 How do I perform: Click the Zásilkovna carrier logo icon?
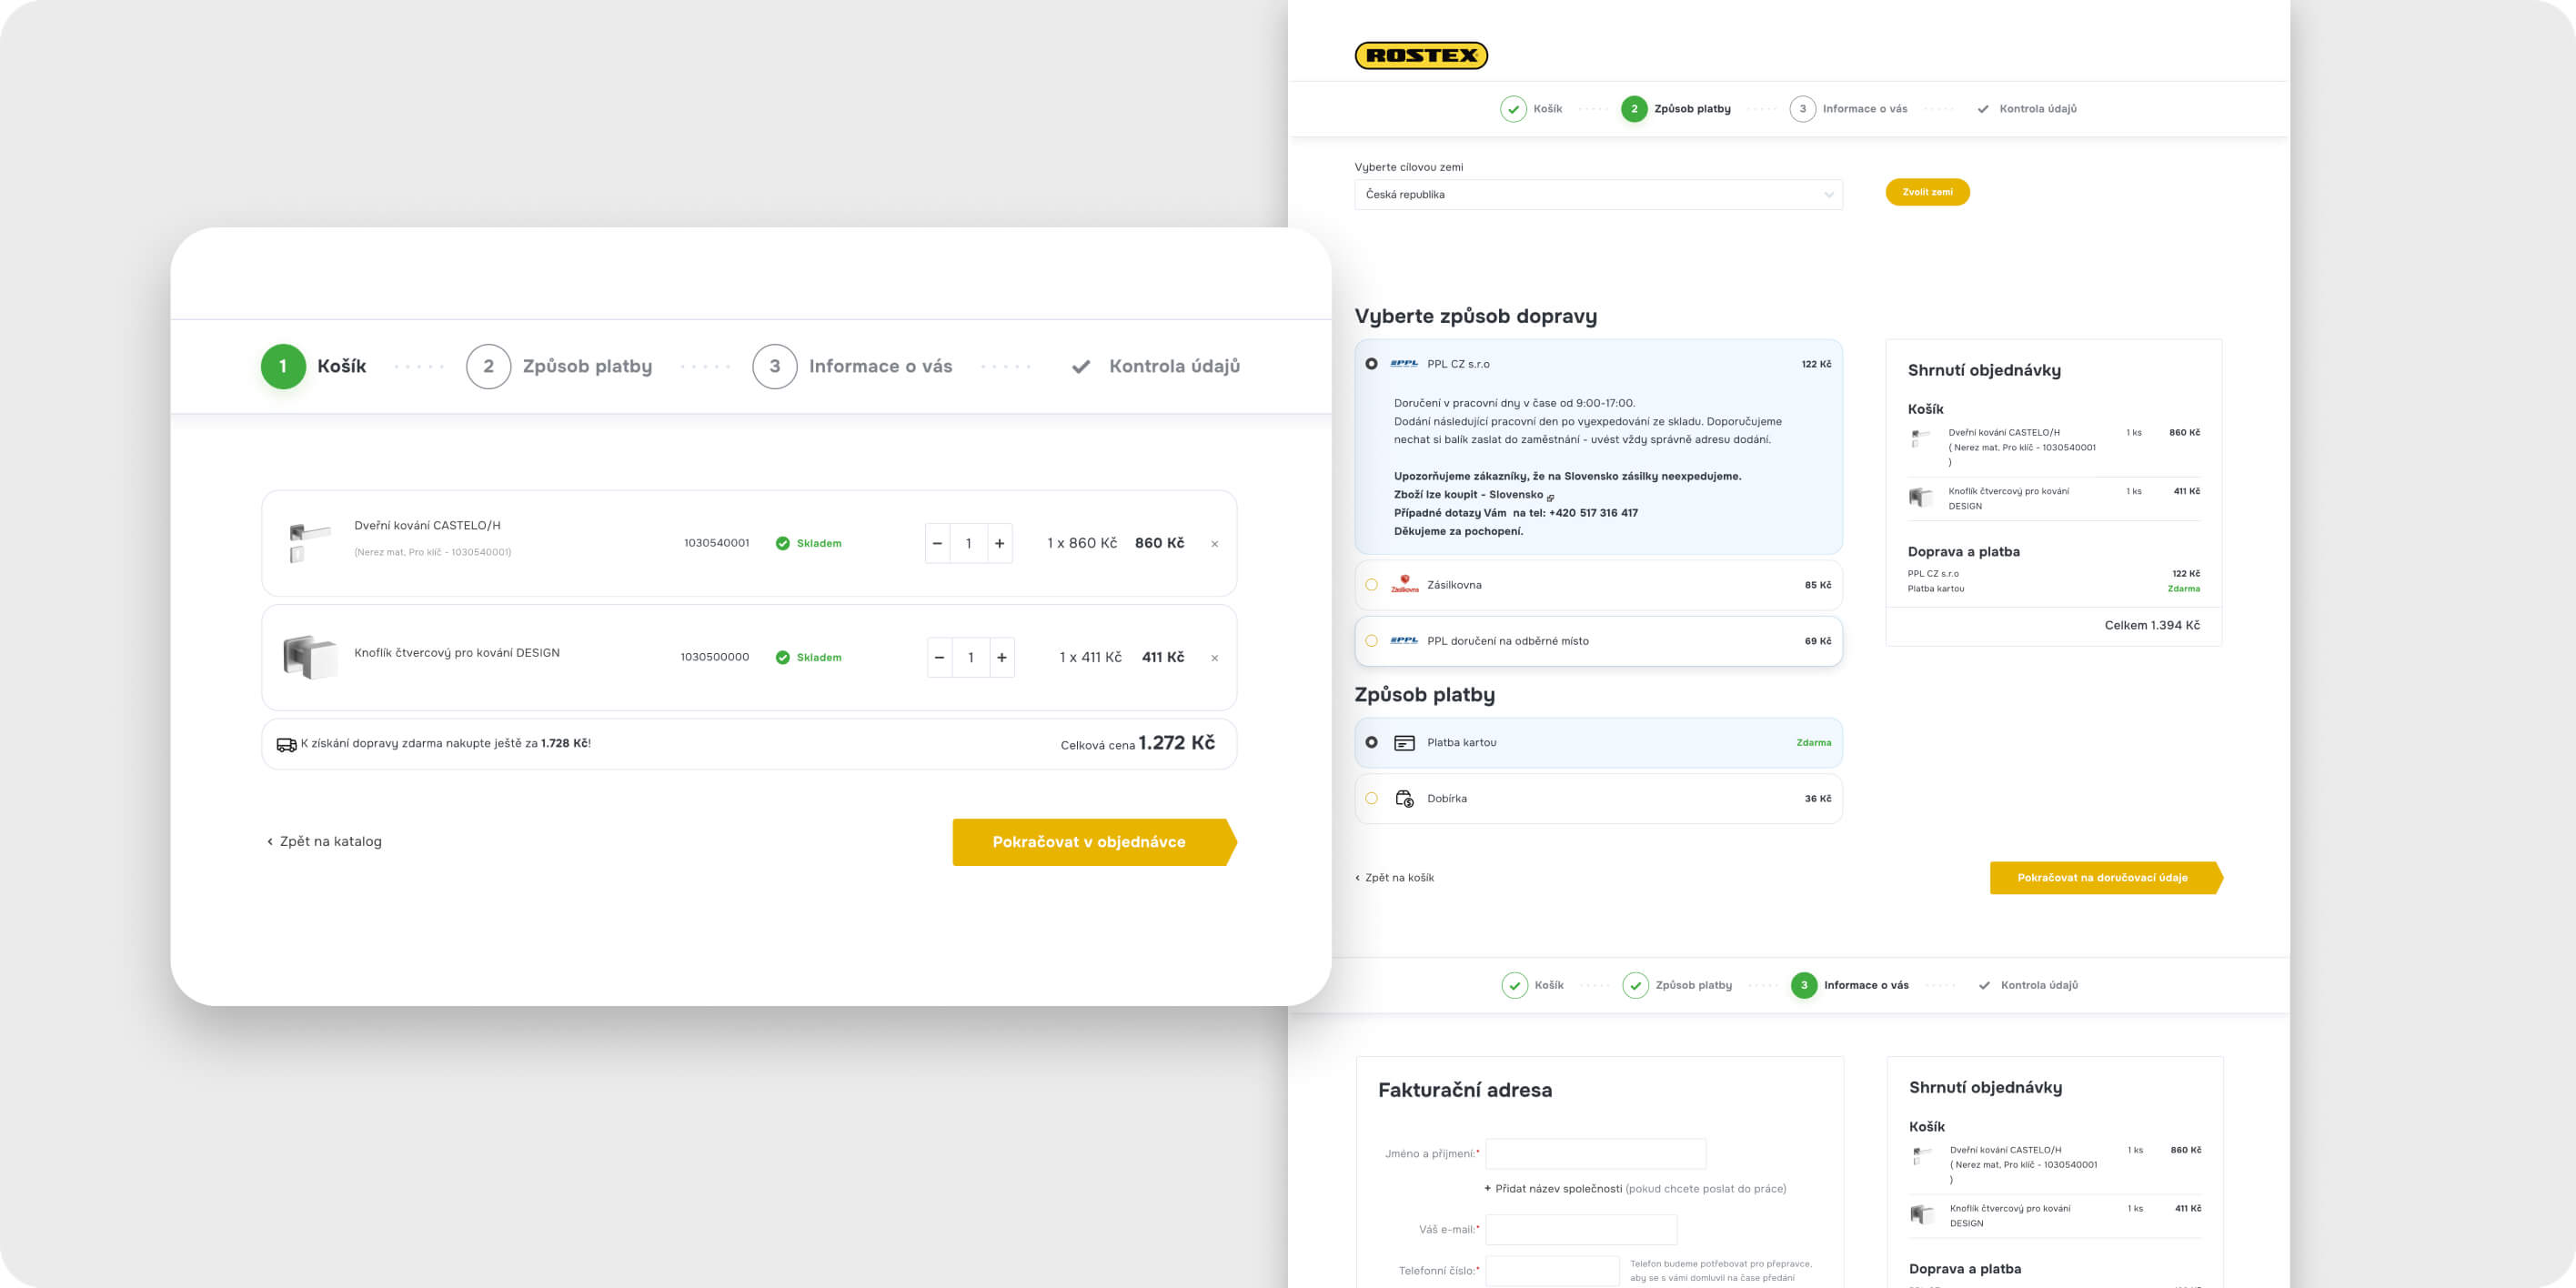[x=1404, y=585]
